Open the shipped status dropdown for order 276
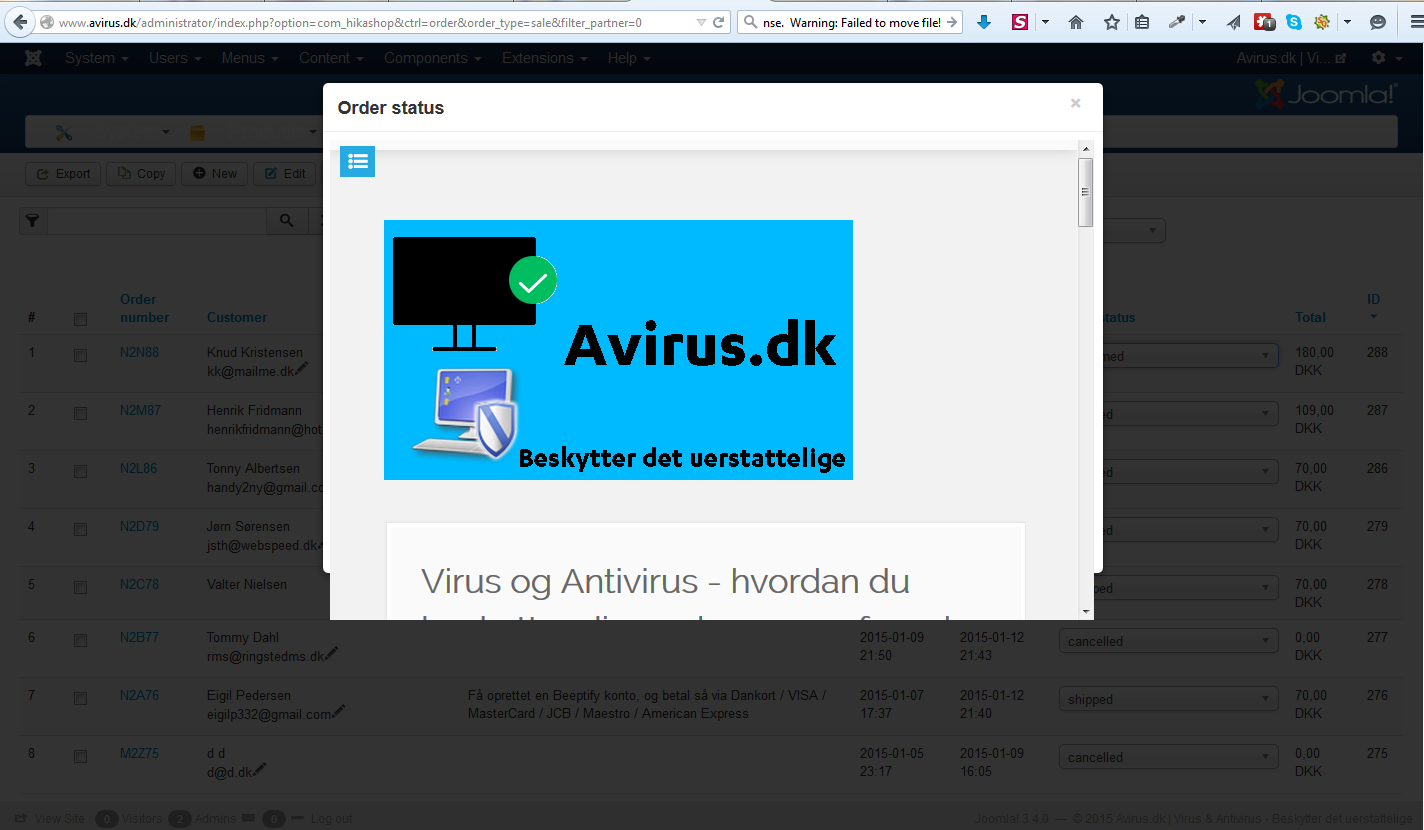The width and height of the screenshot is (1424, 830). 1169,699
